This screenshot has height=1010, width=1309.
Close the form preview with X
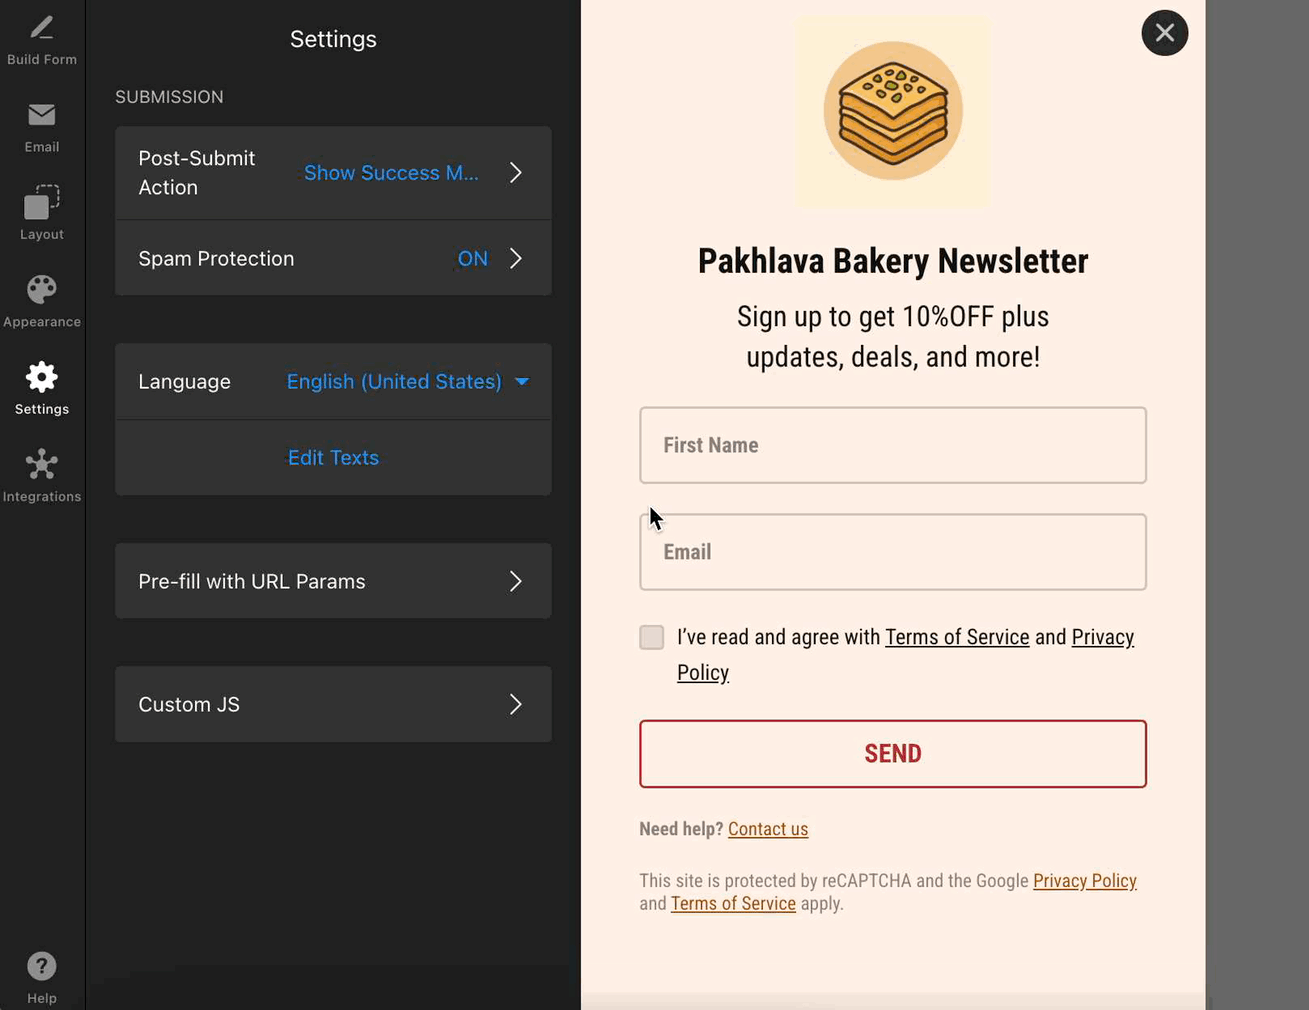pyautogui.click(x=1164, y=33)
